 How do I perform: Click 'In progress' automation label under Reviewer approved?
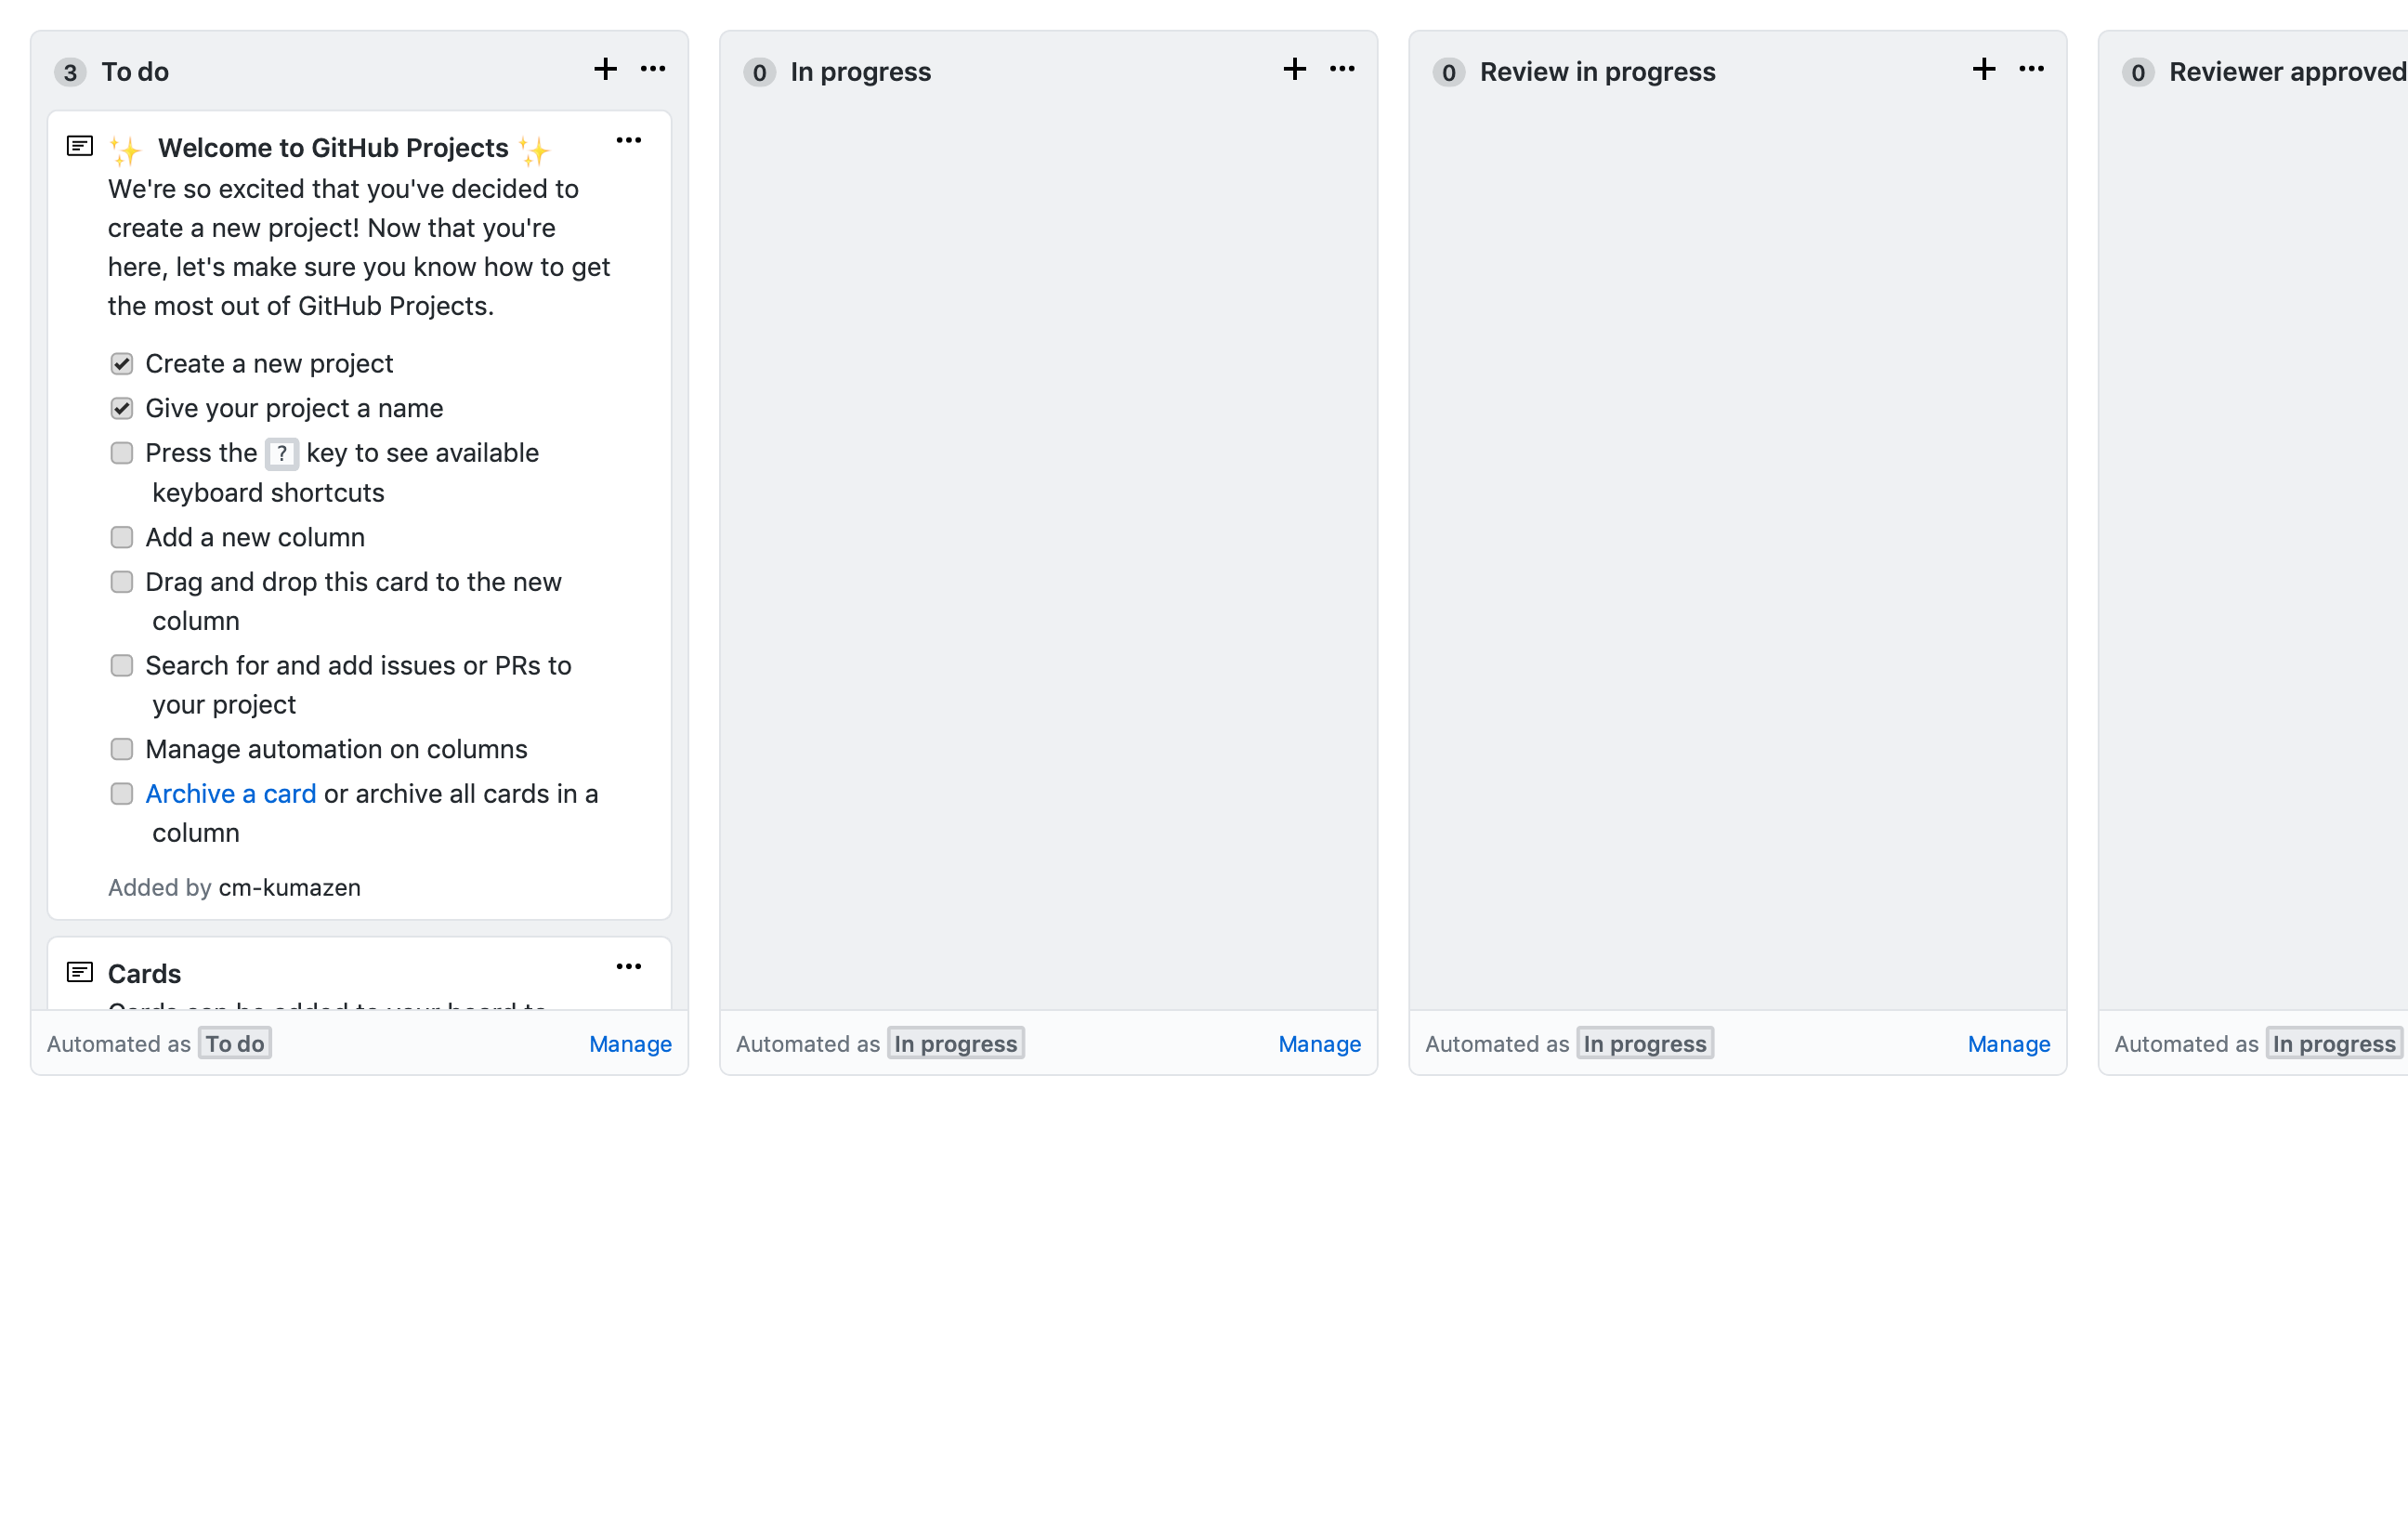click(x=2334, y=1044)
